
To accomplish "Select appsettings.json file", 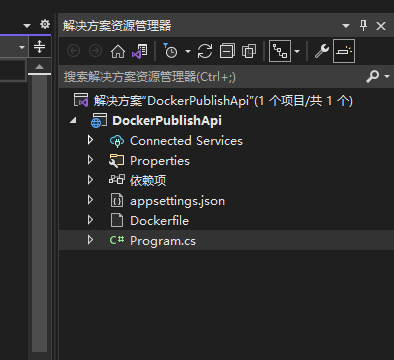I will [177, 201].
